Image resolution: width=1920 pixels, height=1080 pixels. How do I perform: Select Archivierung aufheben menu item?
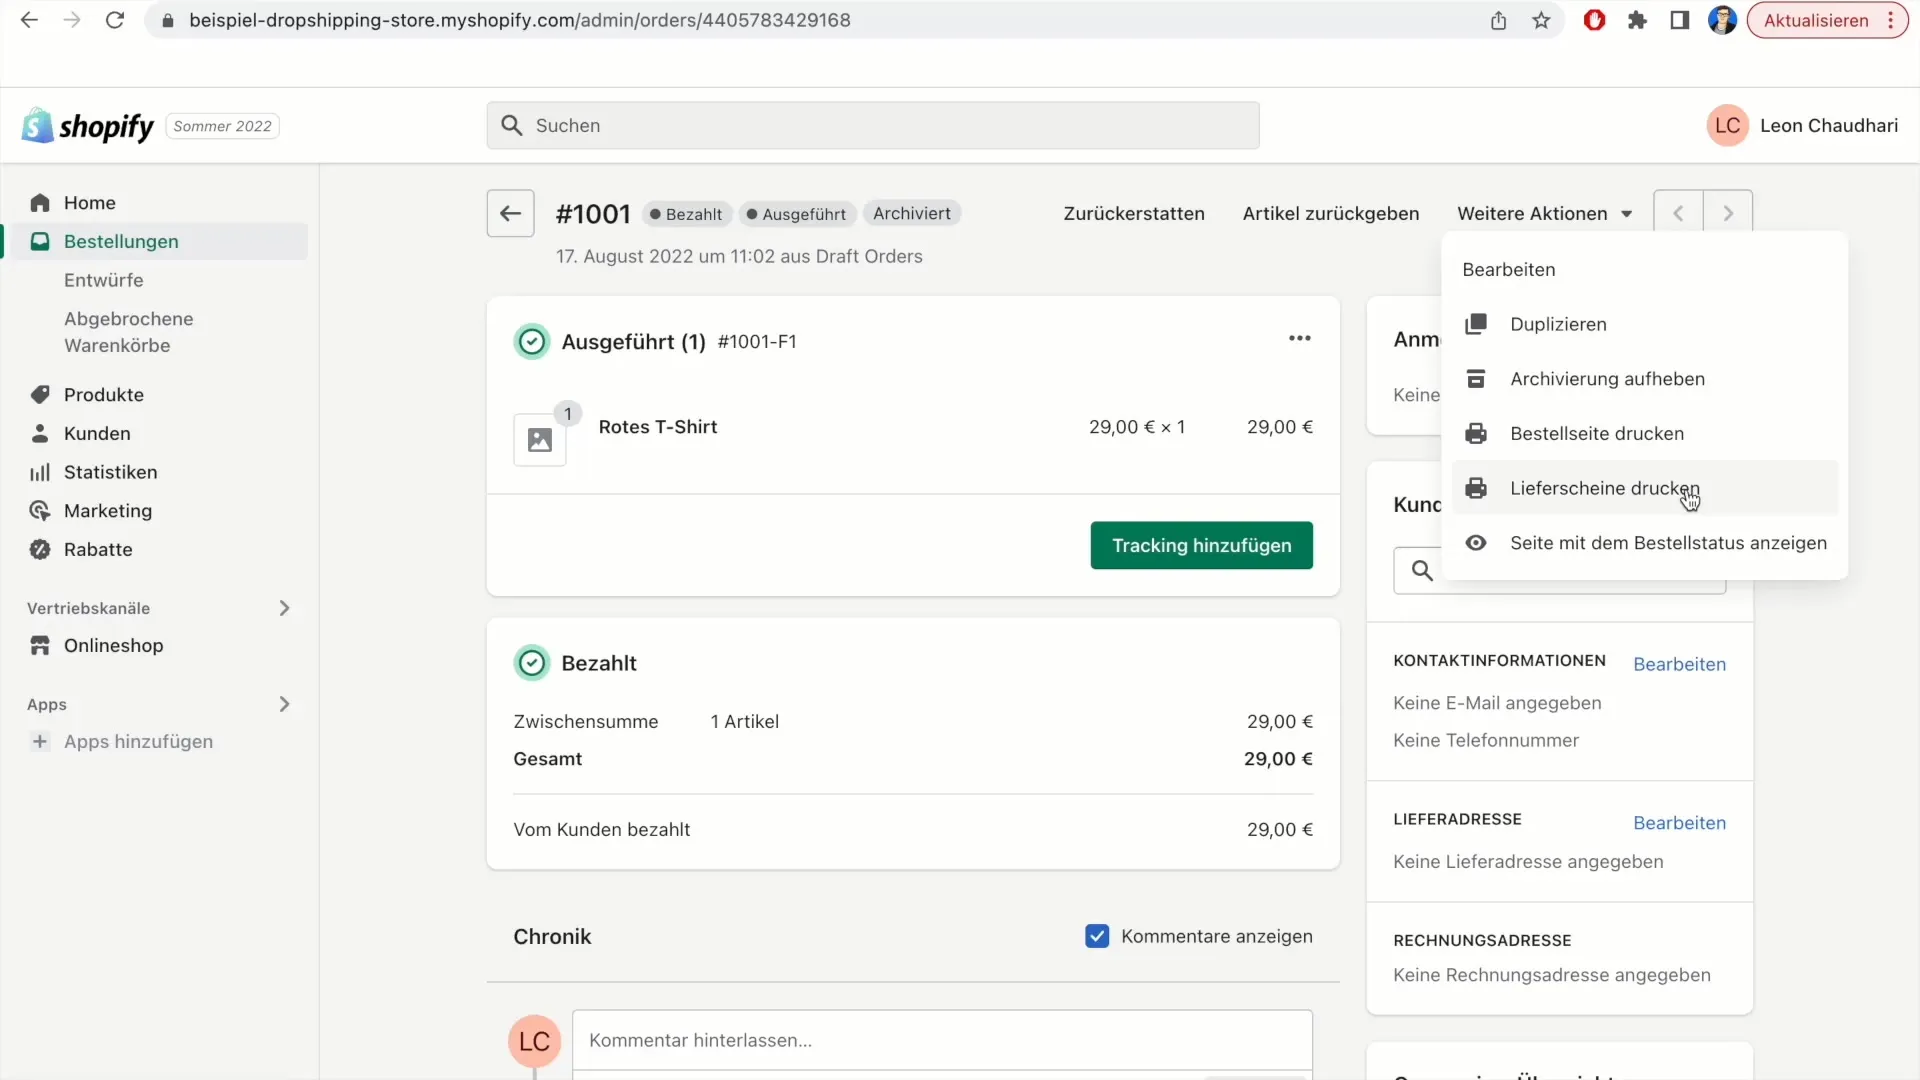[1607, 378]
